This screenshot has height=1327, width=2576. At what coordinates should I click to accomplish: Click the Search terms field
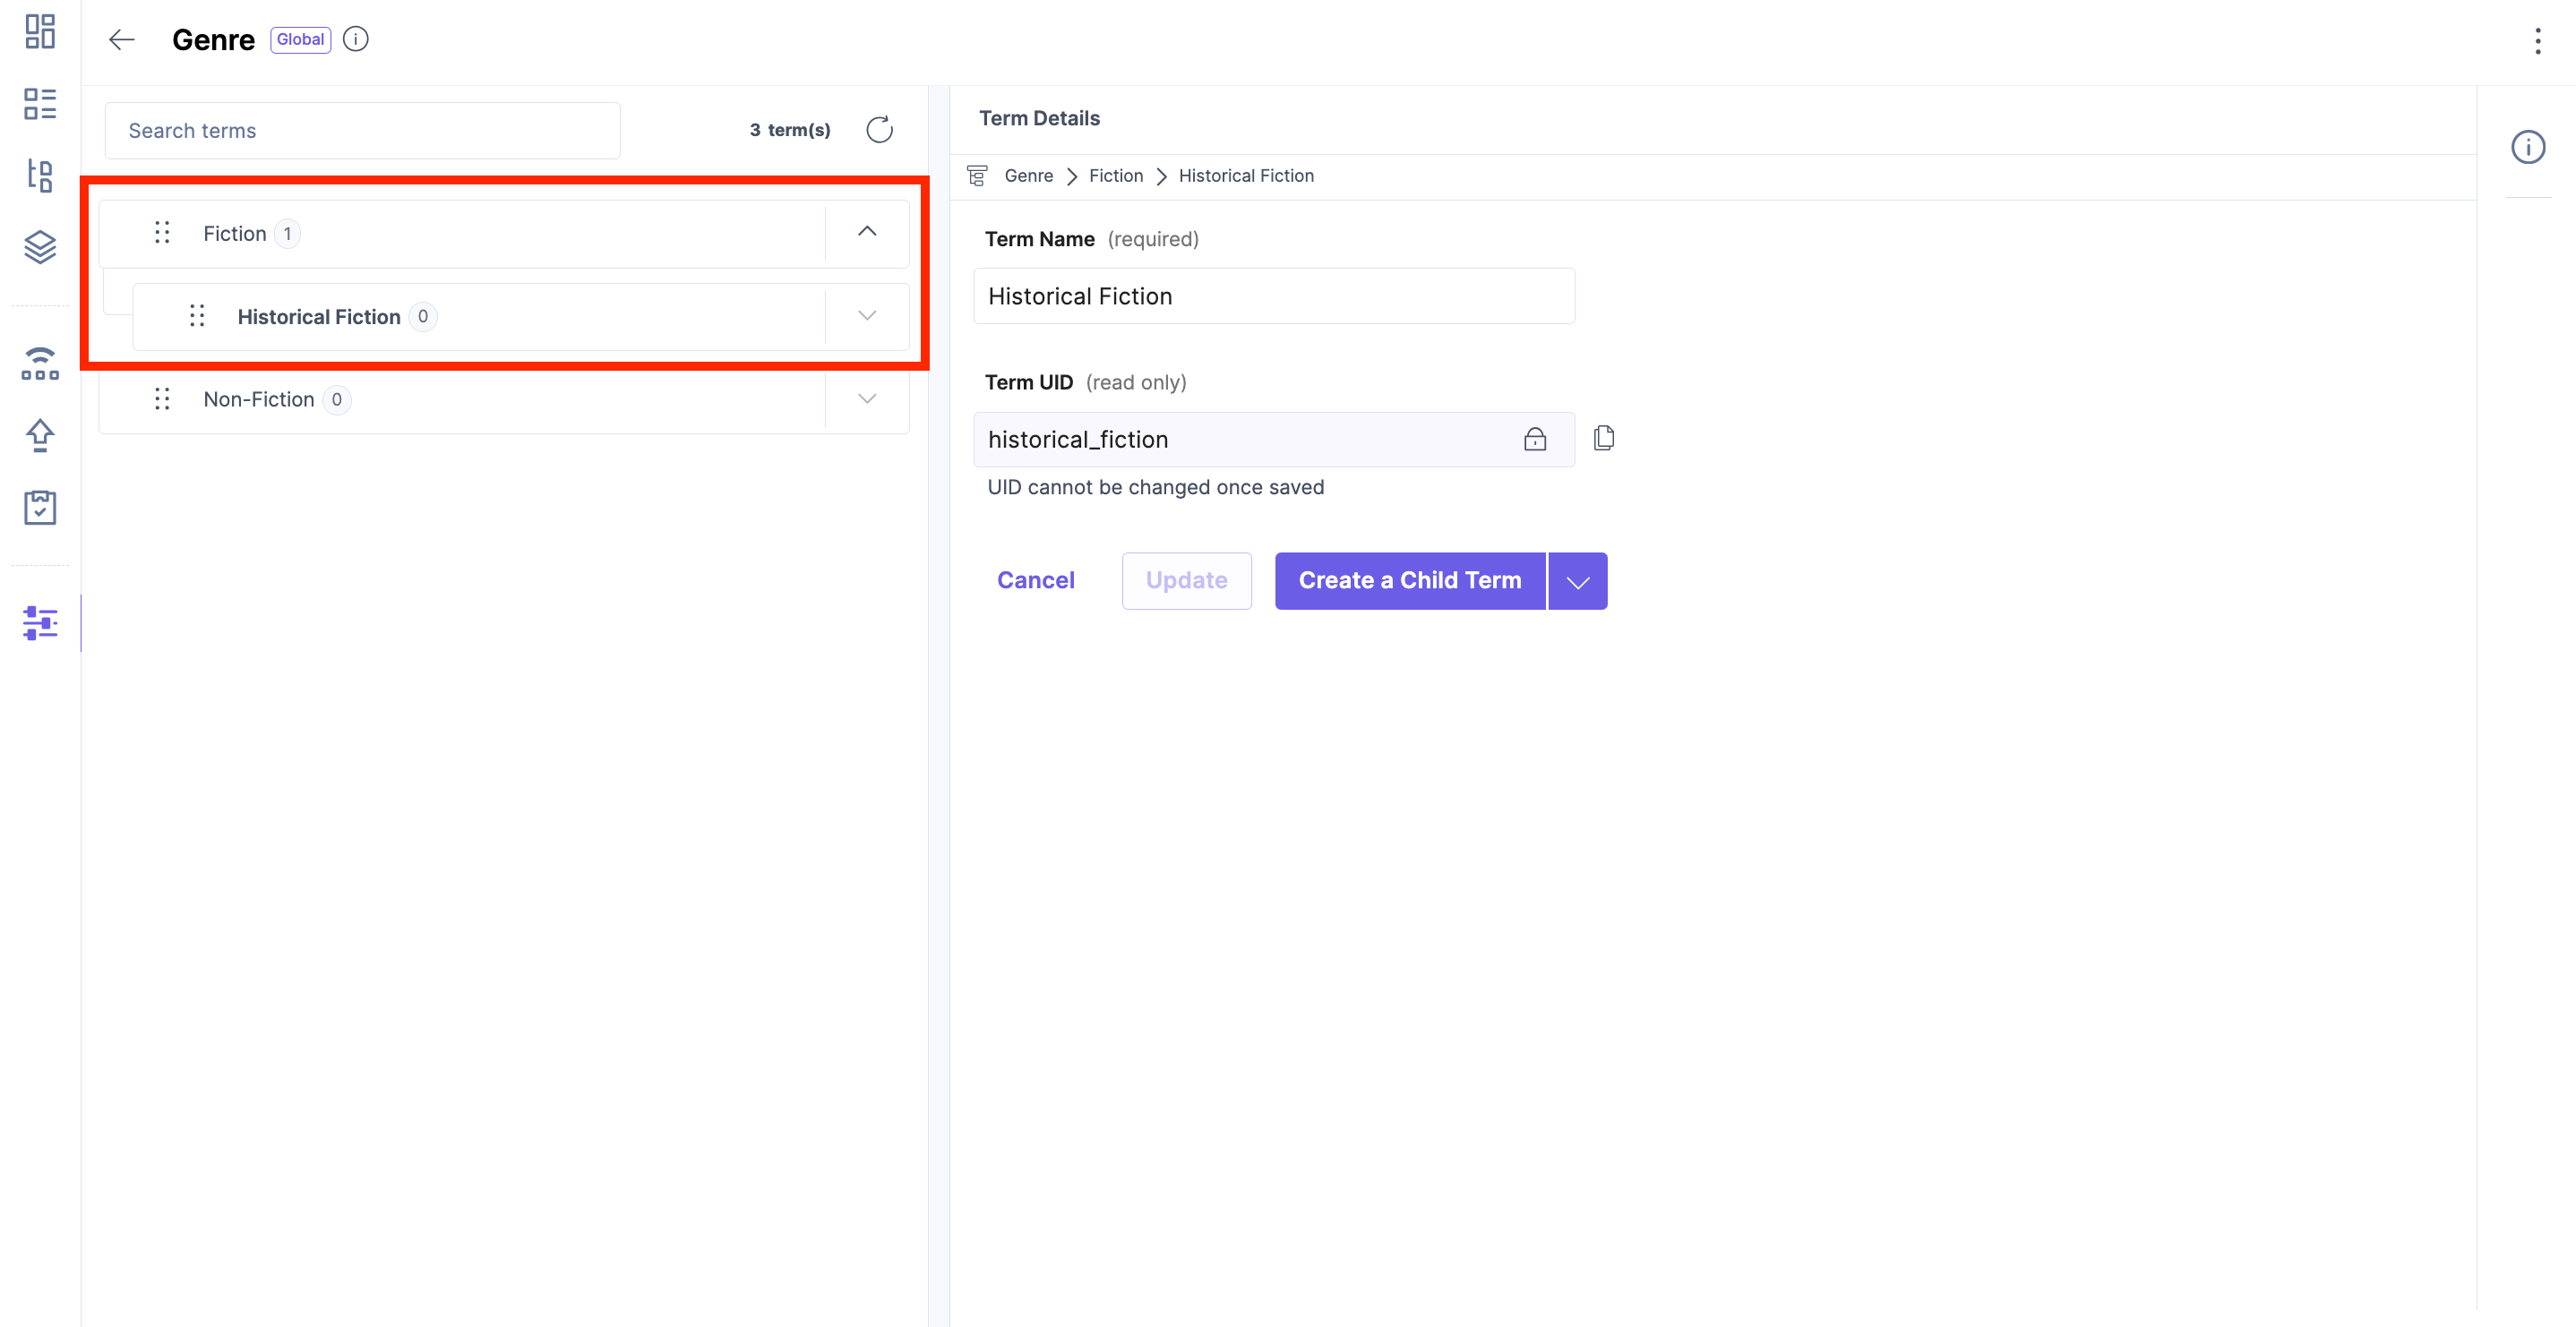tap(362, 131)
